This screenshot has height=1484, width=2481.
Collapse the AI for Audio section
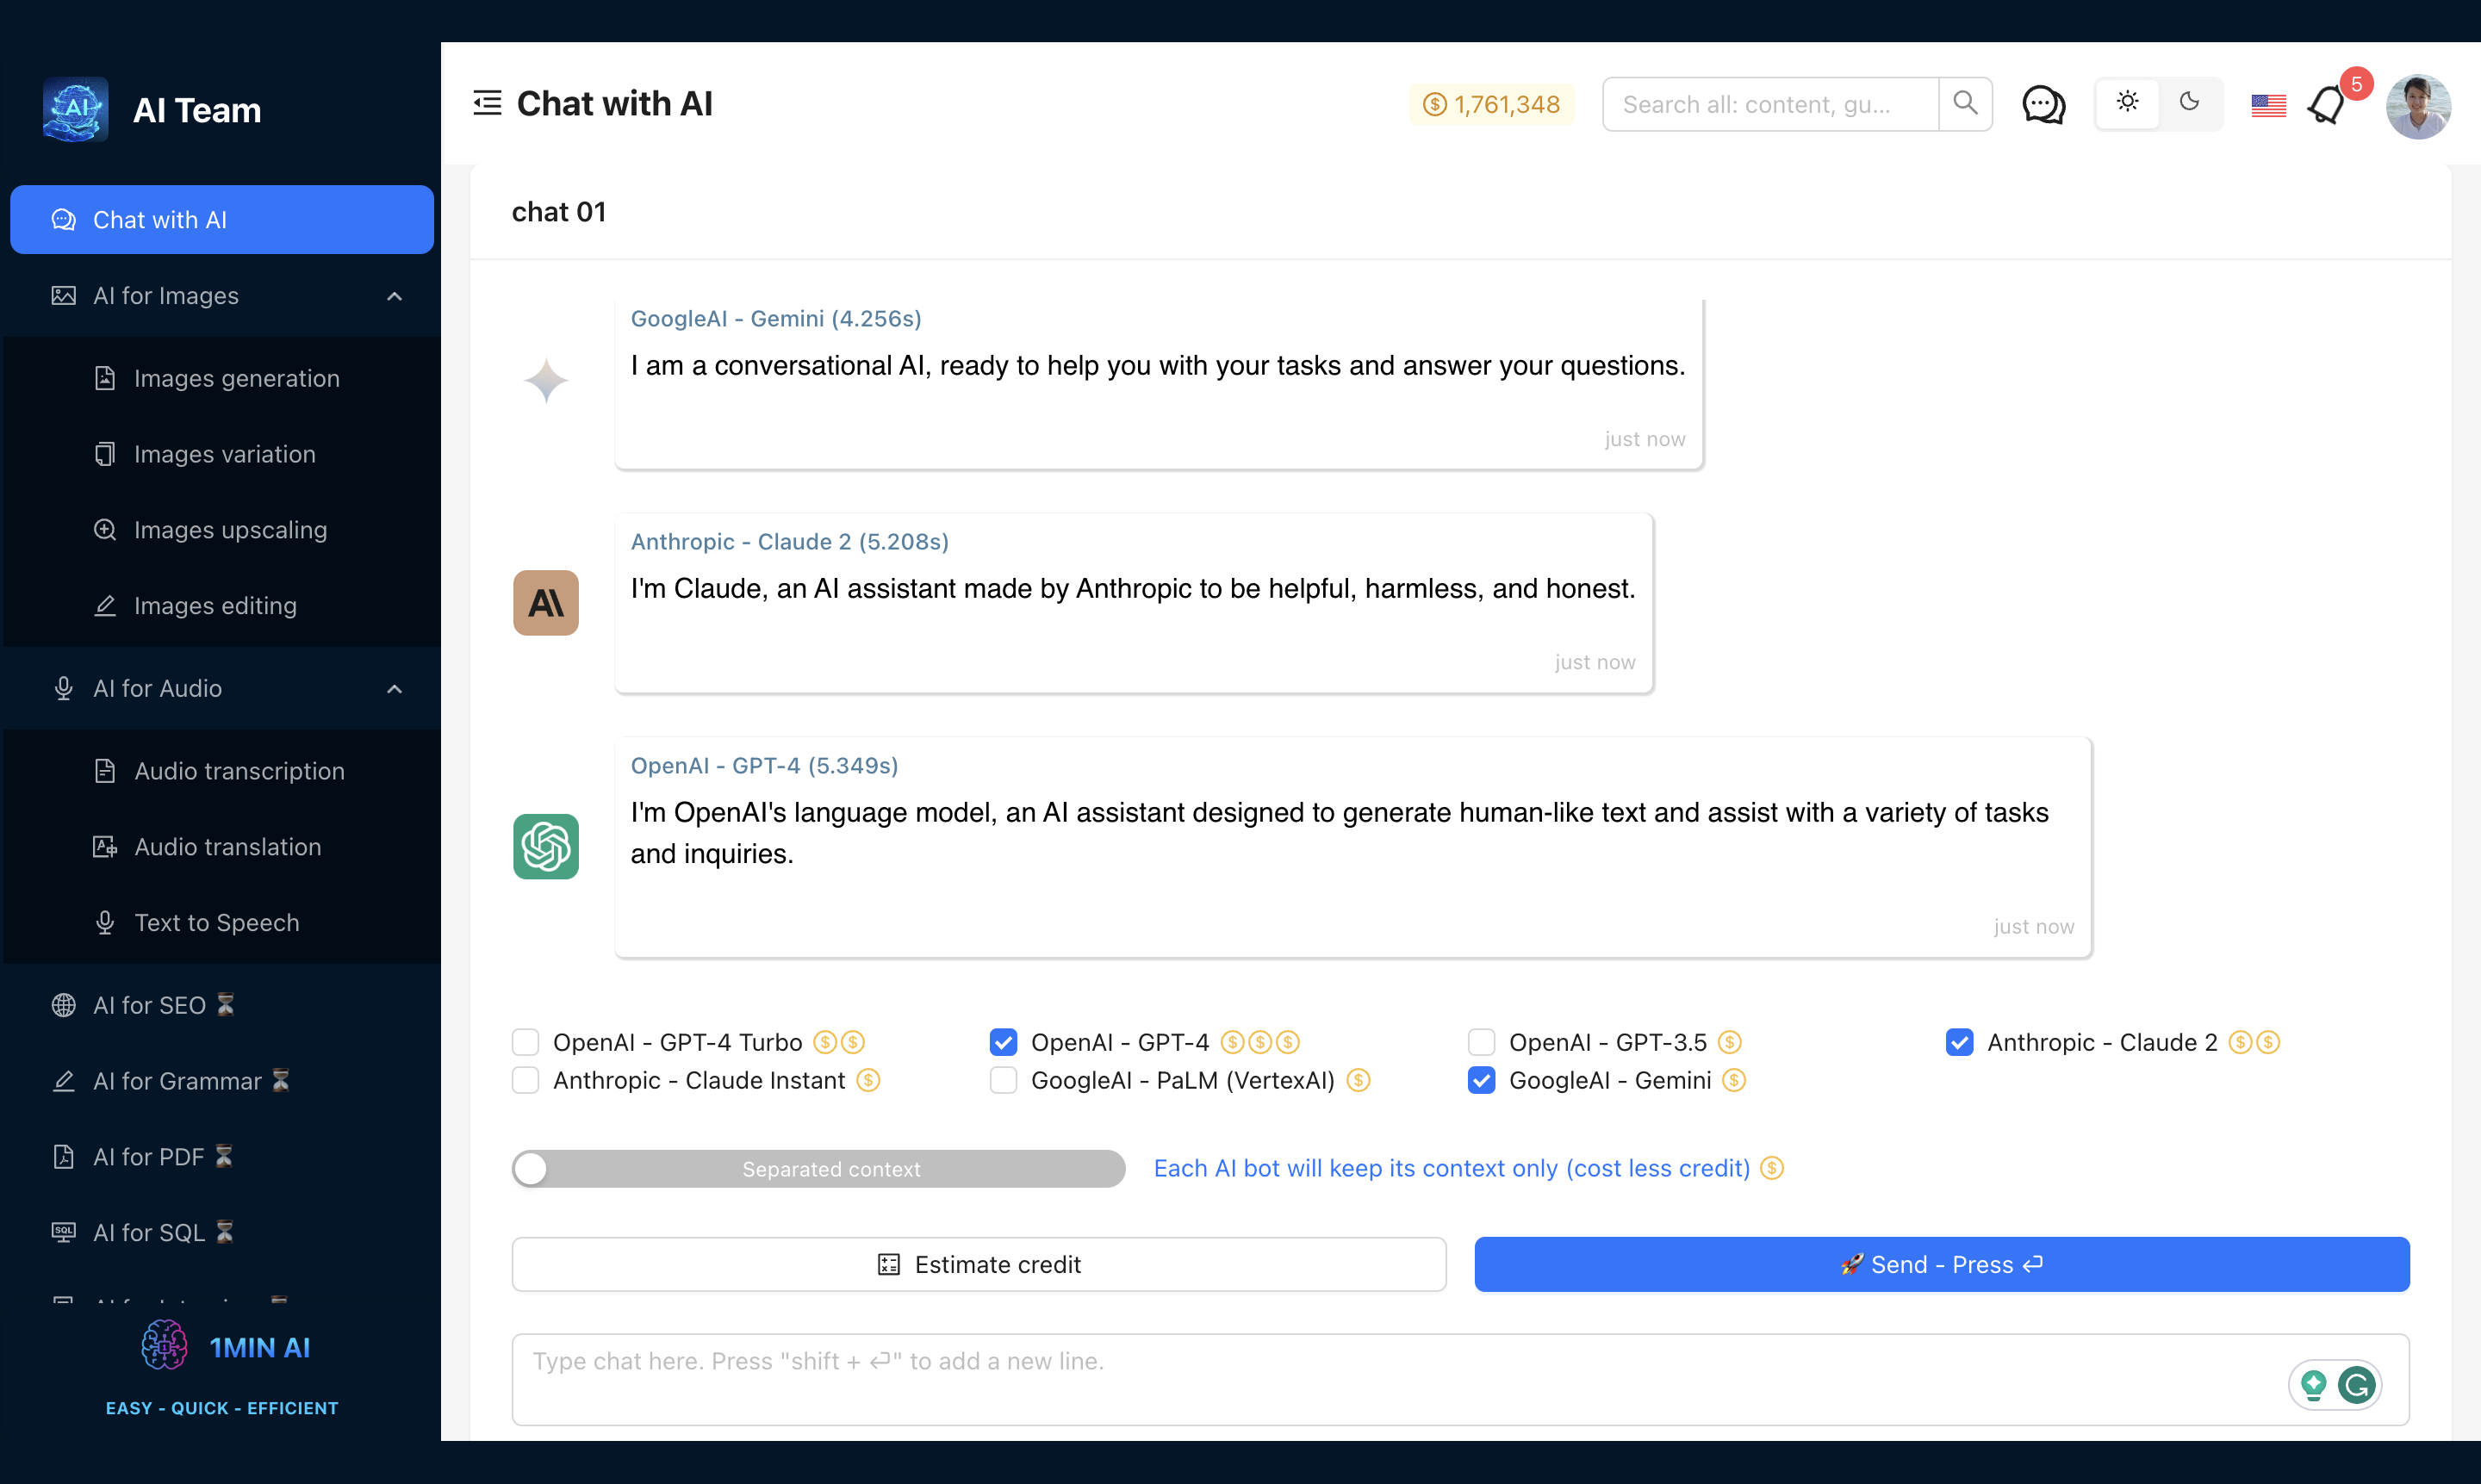[x=394, y=689]
